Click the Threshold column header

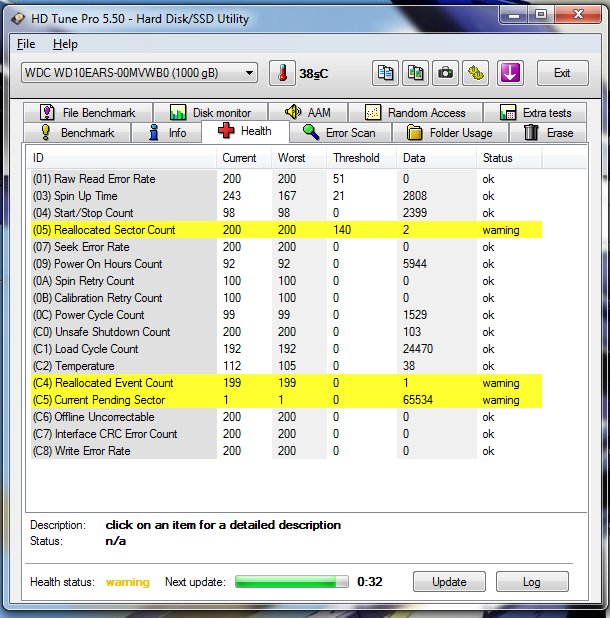click(x=361, y=158)
